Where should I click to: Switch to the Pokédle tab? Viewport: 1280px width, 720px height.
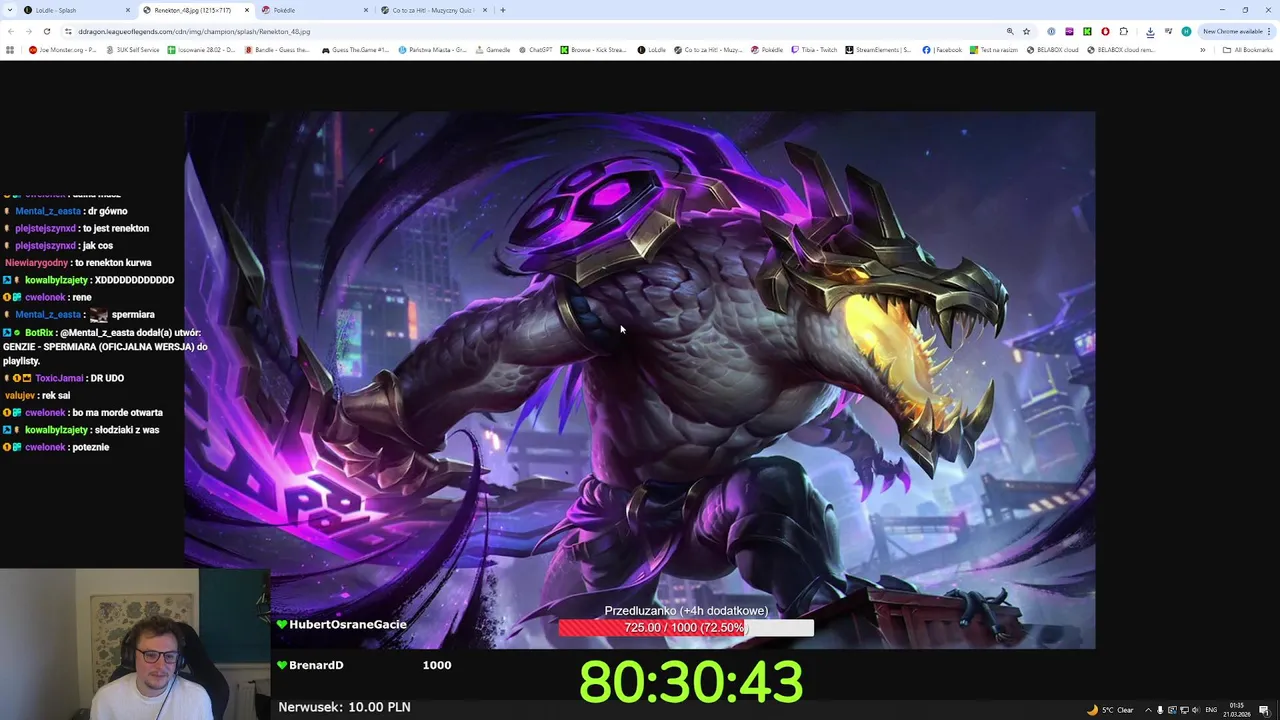313,10
